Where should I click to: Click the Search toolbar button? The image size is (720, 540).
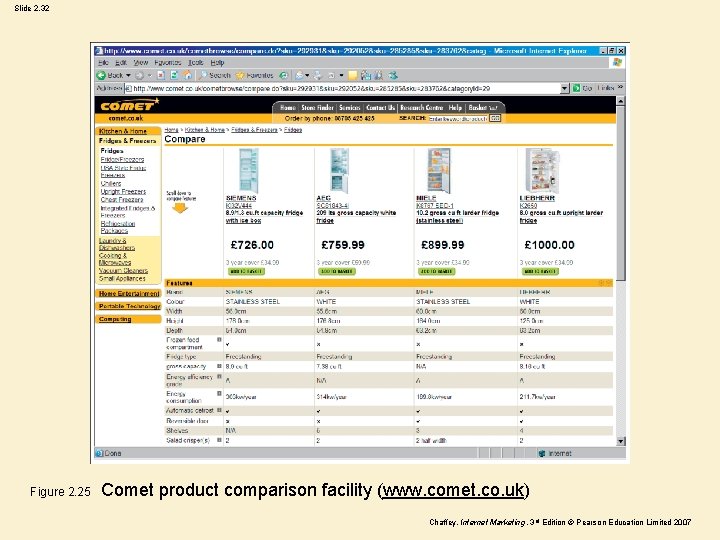click(215, 75)
